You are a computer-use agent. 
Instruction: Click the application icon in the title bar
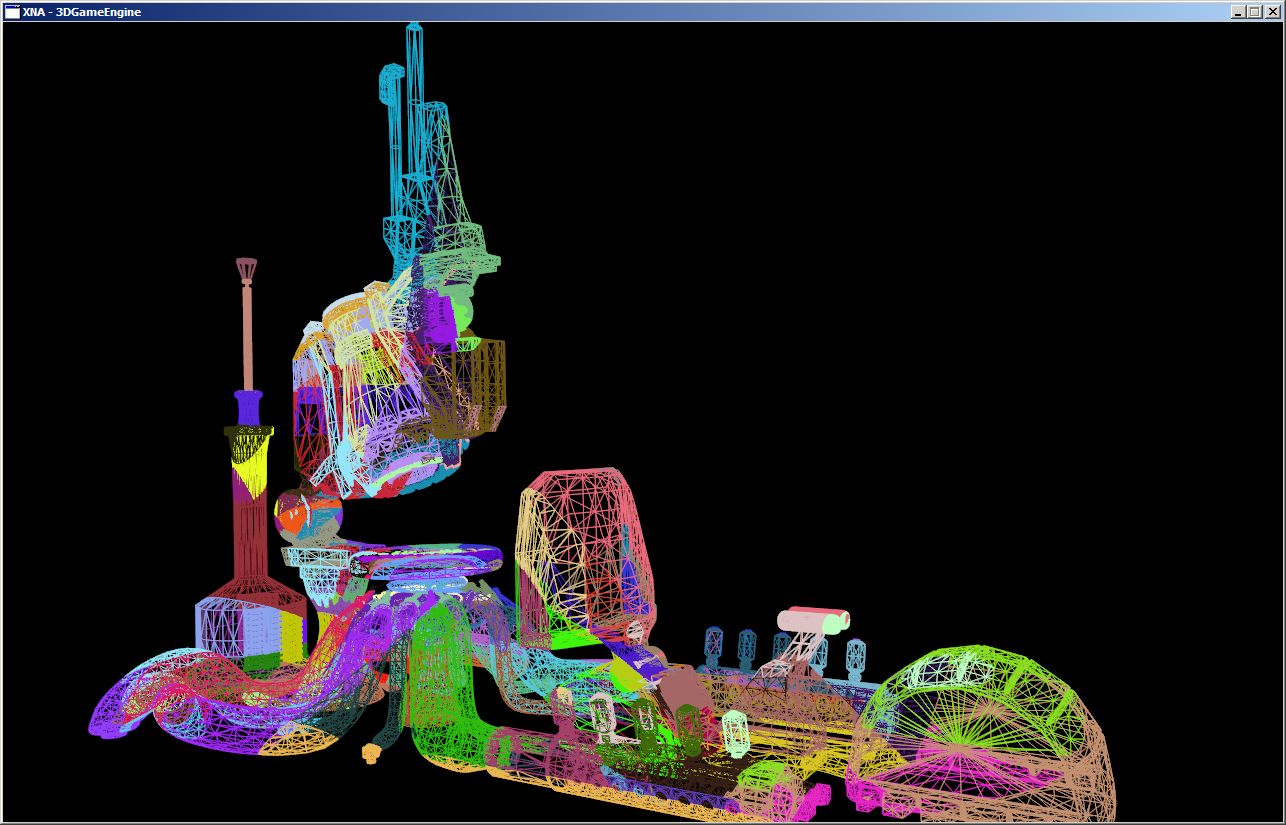click(x=12, y=12)
